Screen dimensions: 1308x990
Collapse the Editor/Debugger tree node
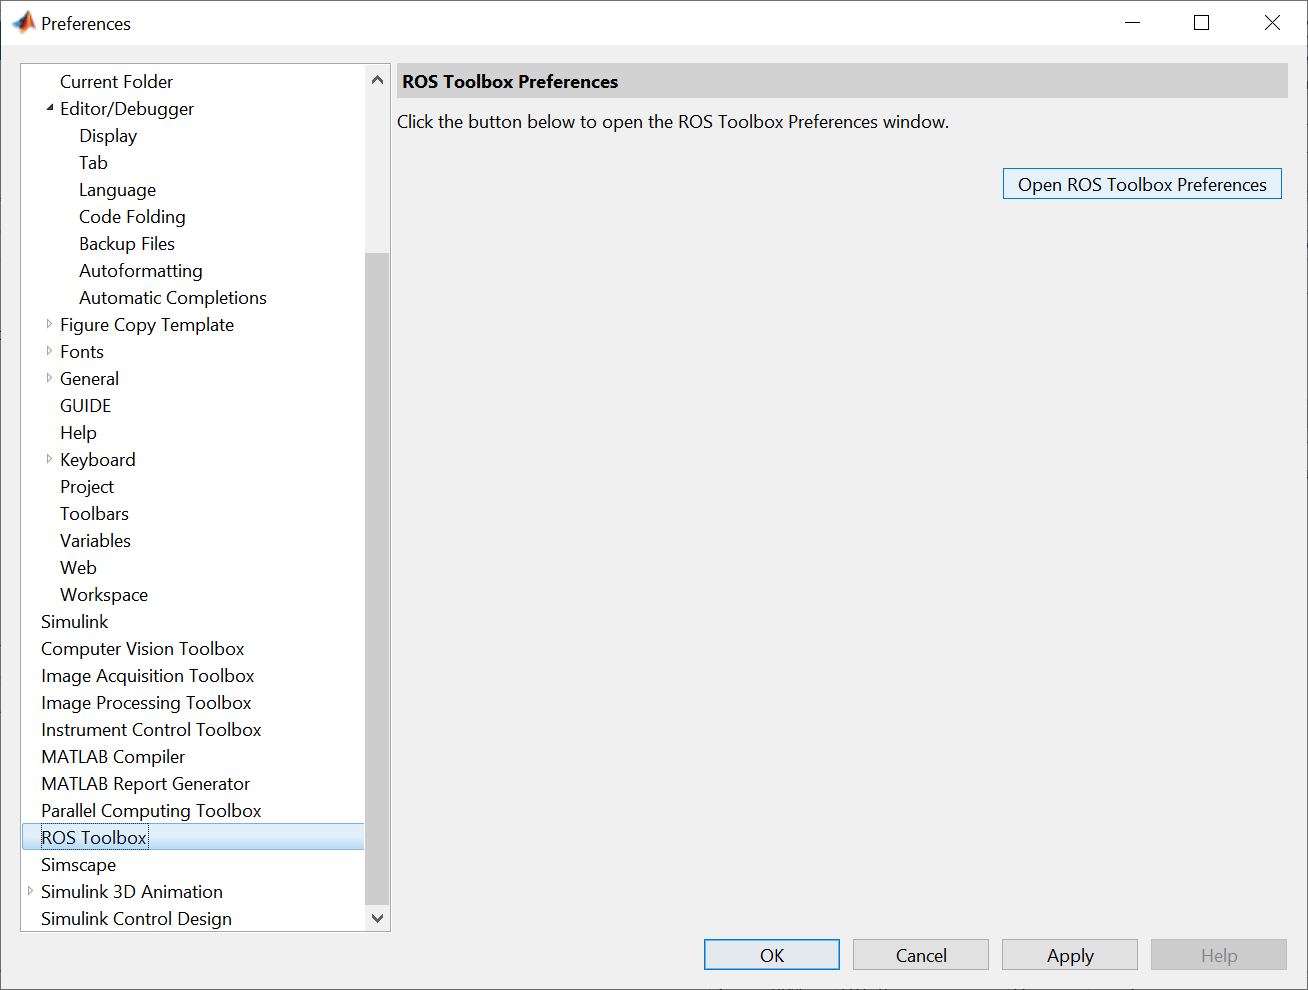[50, 108]
